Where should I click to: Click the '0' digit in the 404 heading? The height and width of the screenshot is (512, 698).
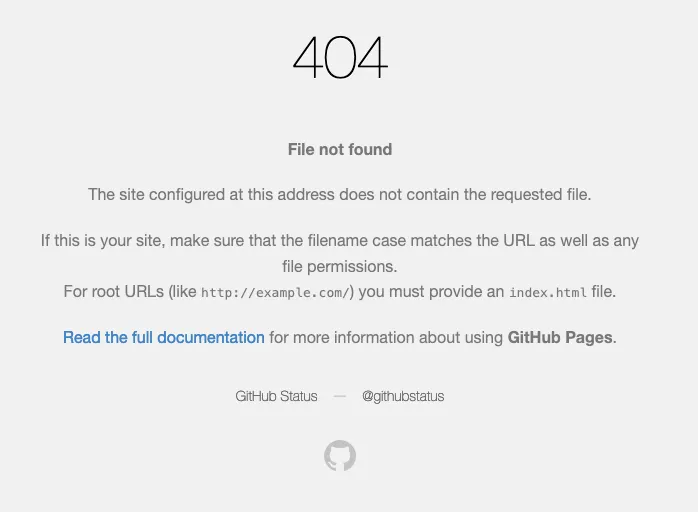point(340,58)
